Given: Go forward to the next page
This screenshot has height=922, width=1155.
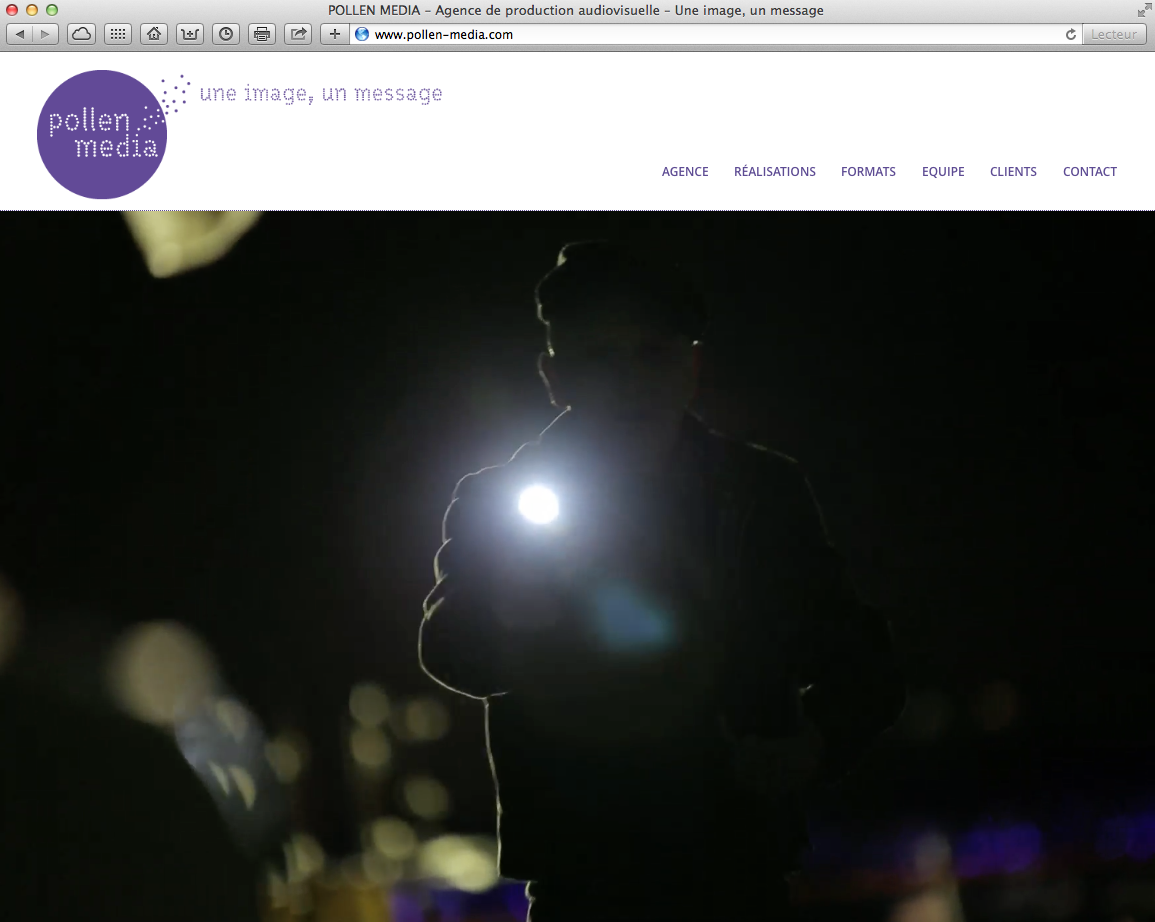Looking at the screenshot, I should coord(46,34).
